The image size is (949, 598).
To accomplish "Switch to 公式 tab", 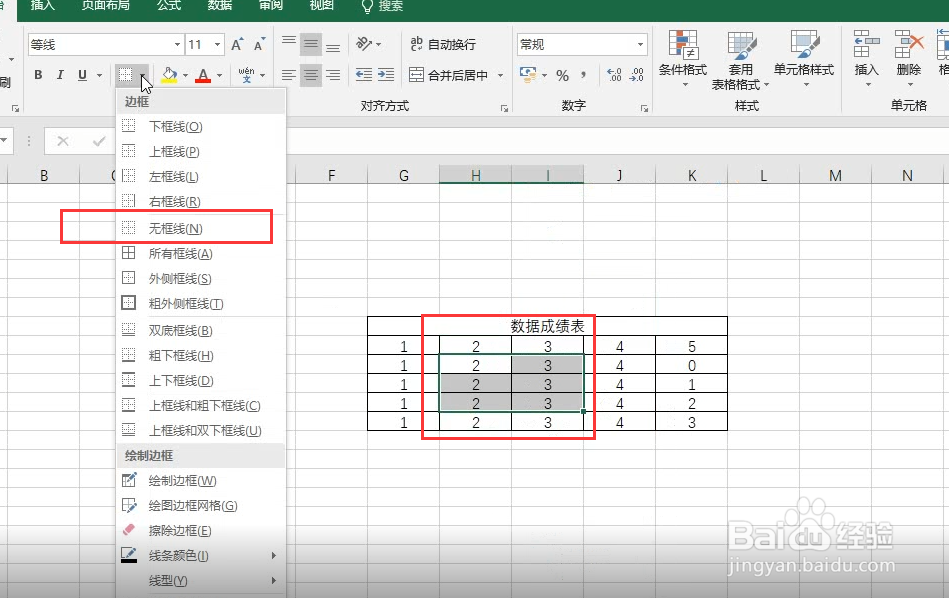I will 169,6.
